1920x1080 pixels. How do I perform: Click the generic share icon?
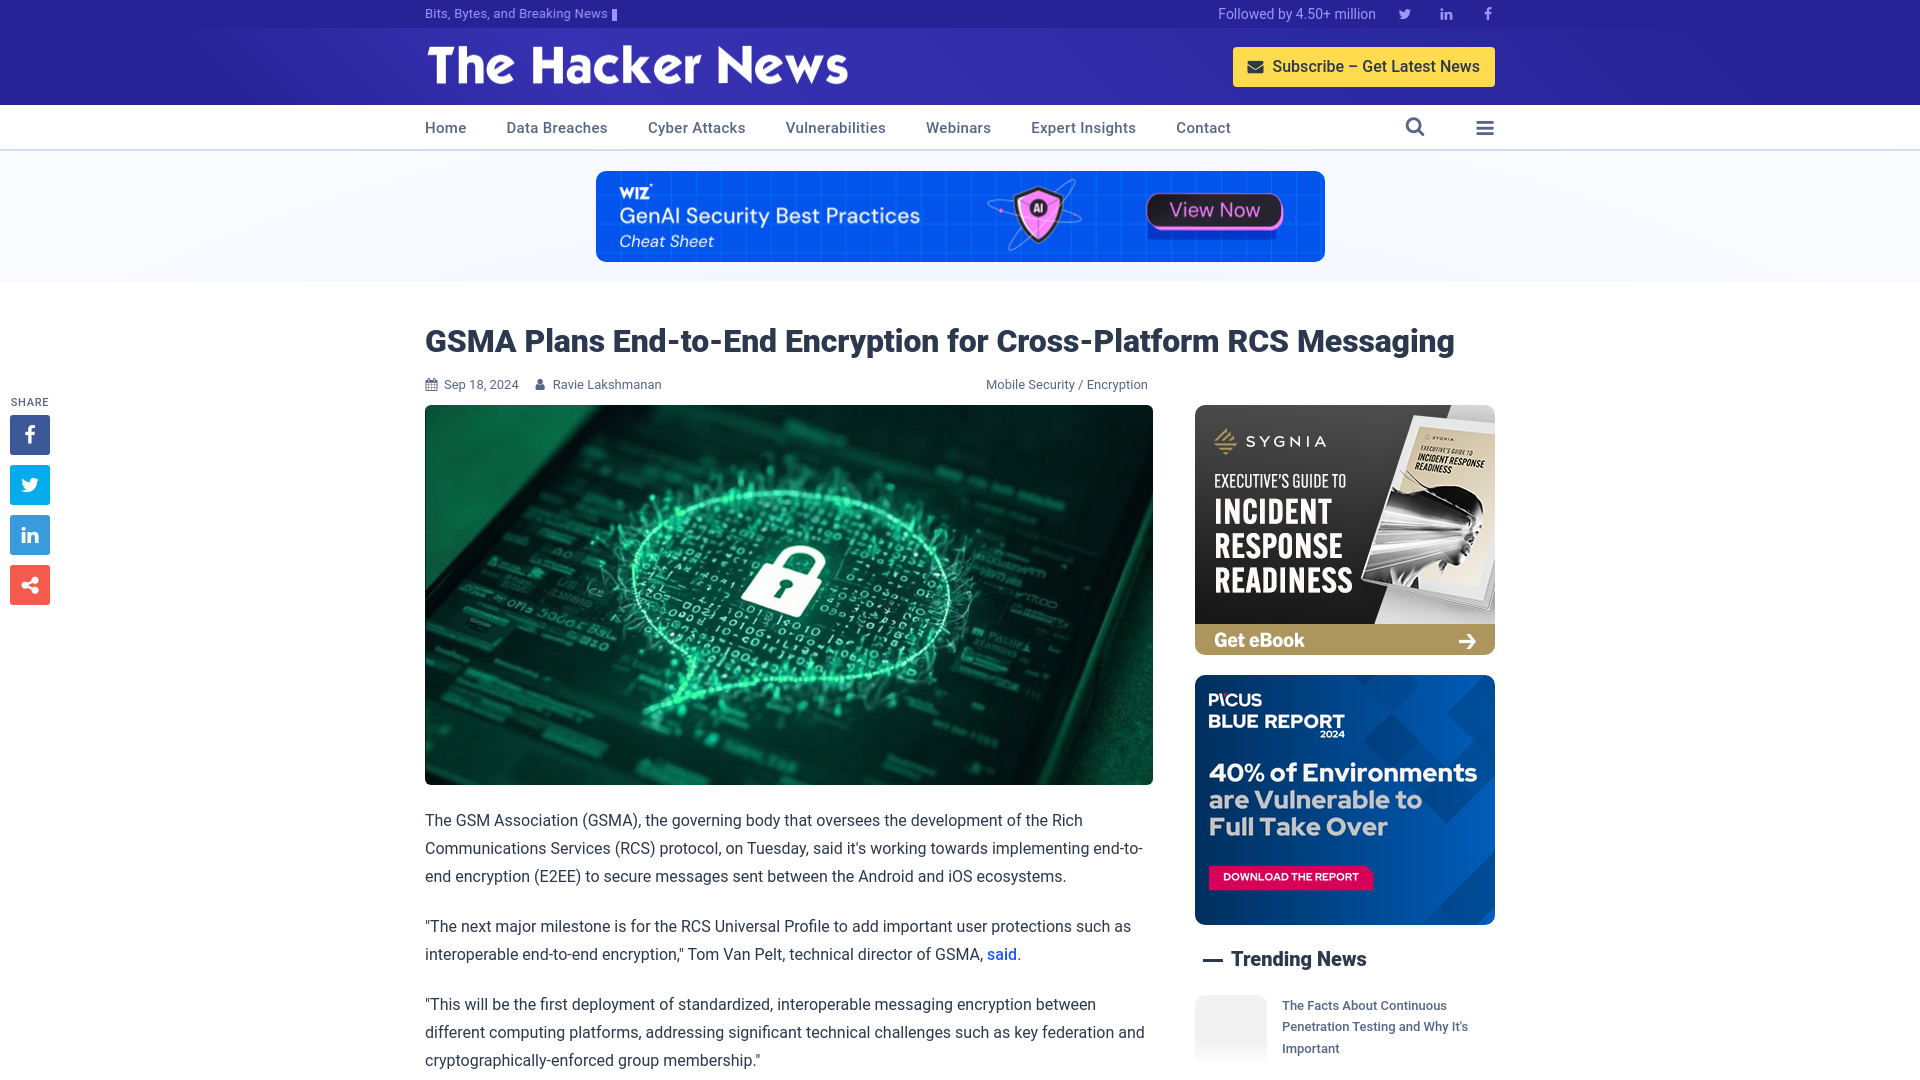click(x=29, y=584)
